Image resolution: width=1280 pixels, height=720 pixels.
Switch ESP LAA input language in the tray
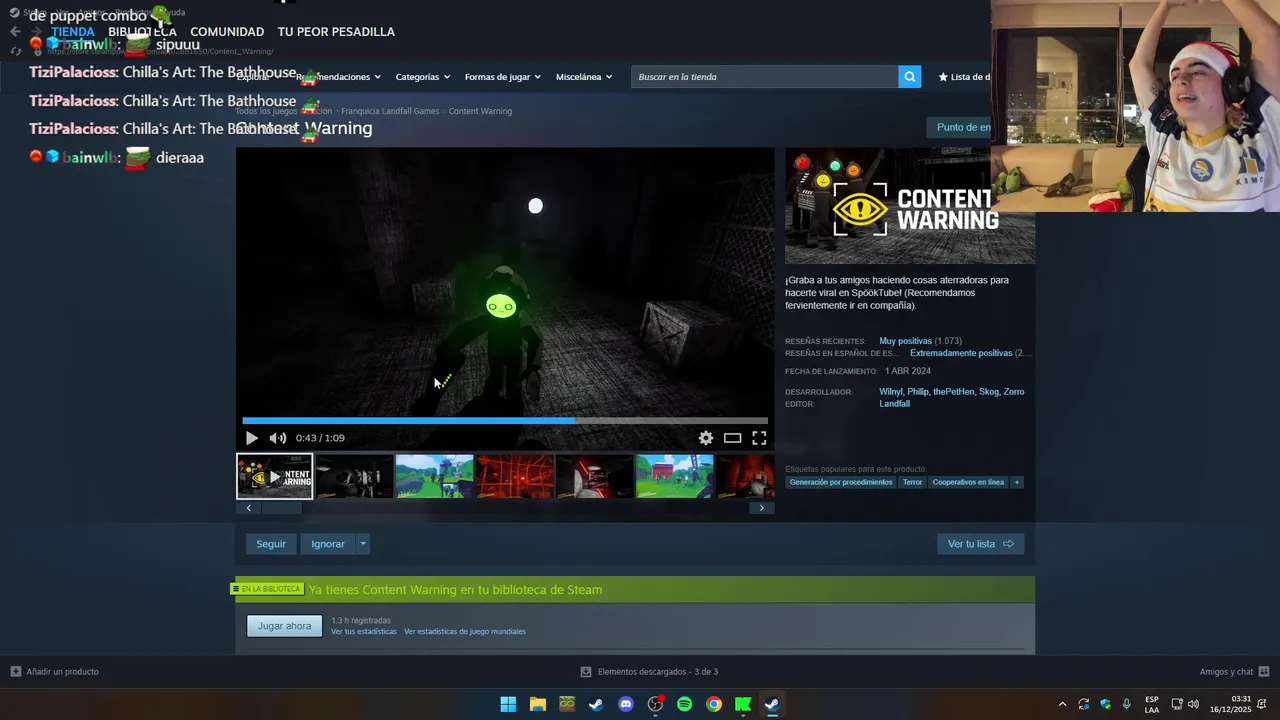[1152, 704]
